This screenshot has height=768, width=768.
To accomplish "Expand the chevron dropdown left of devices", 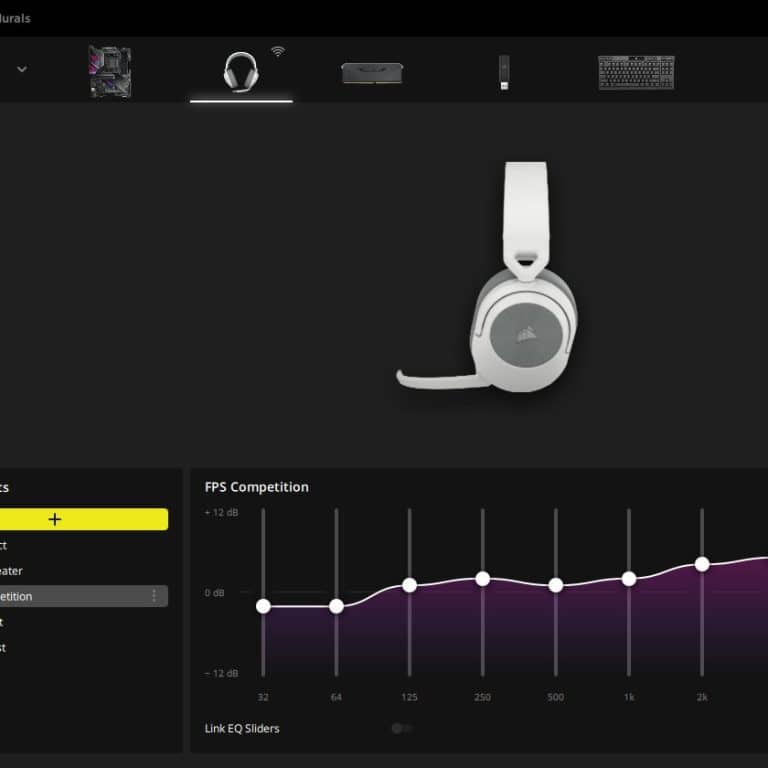I will (x=22, y=69).
